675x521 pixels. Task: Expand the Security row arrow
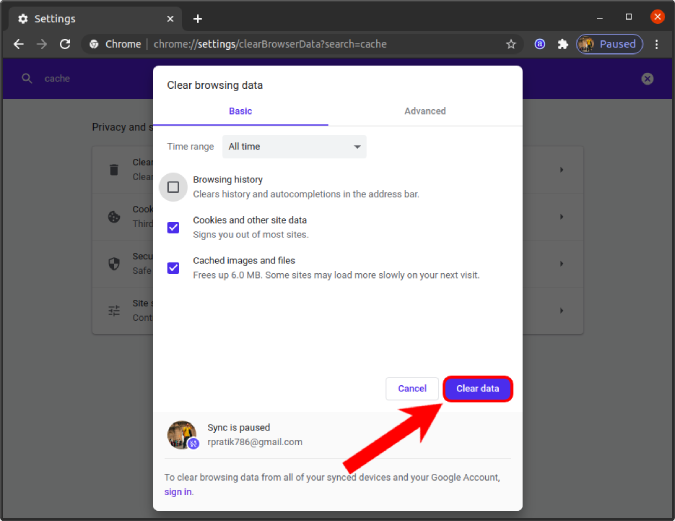(561, 264)
